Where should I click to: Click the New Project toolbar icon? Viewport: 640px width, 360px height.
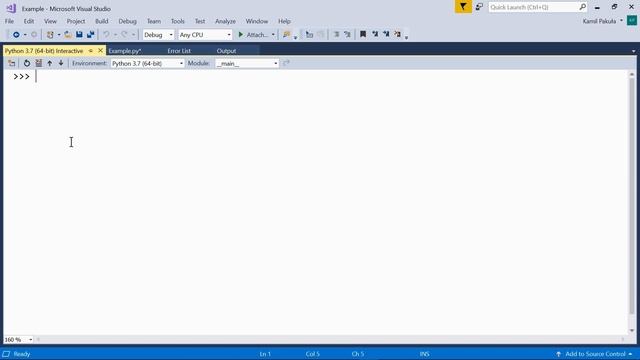tap(50, 35)
